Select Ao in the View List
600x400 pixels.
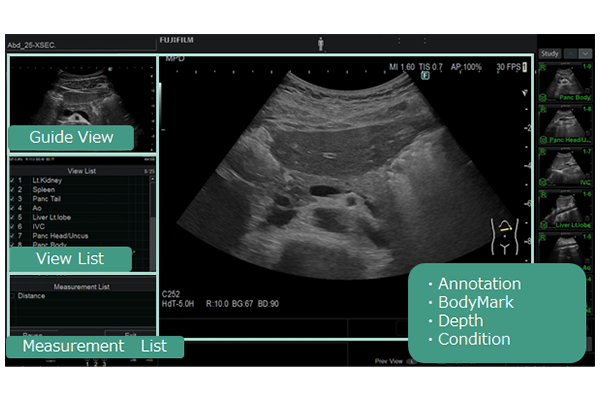pos(37,208)
